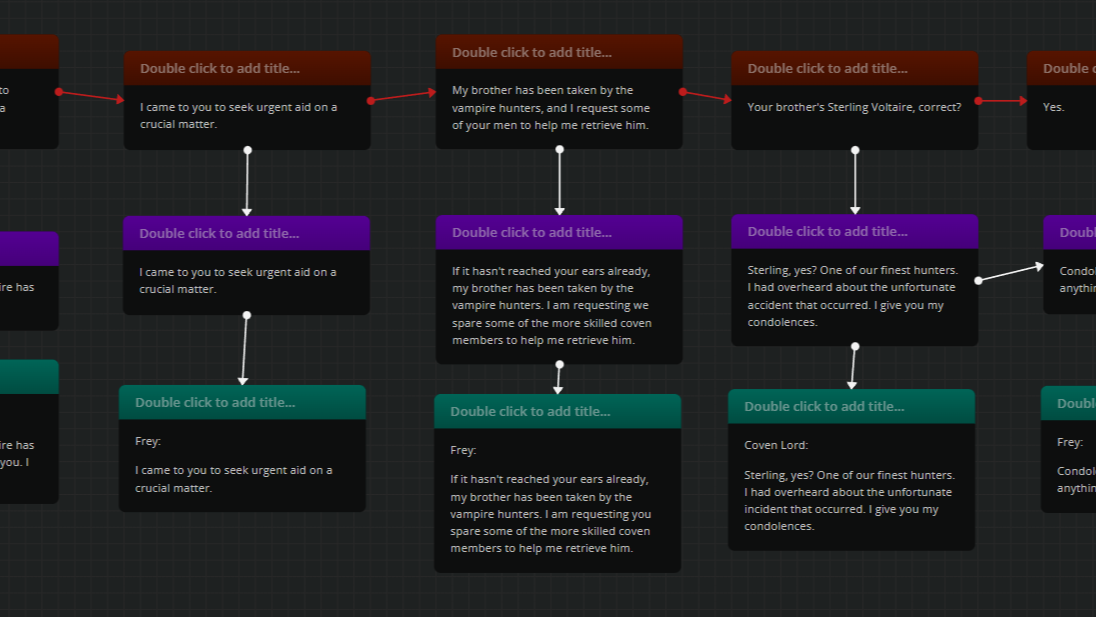Select title of purple 'I came to you' node
This screenshot has width=1096, height=617.
219,233
